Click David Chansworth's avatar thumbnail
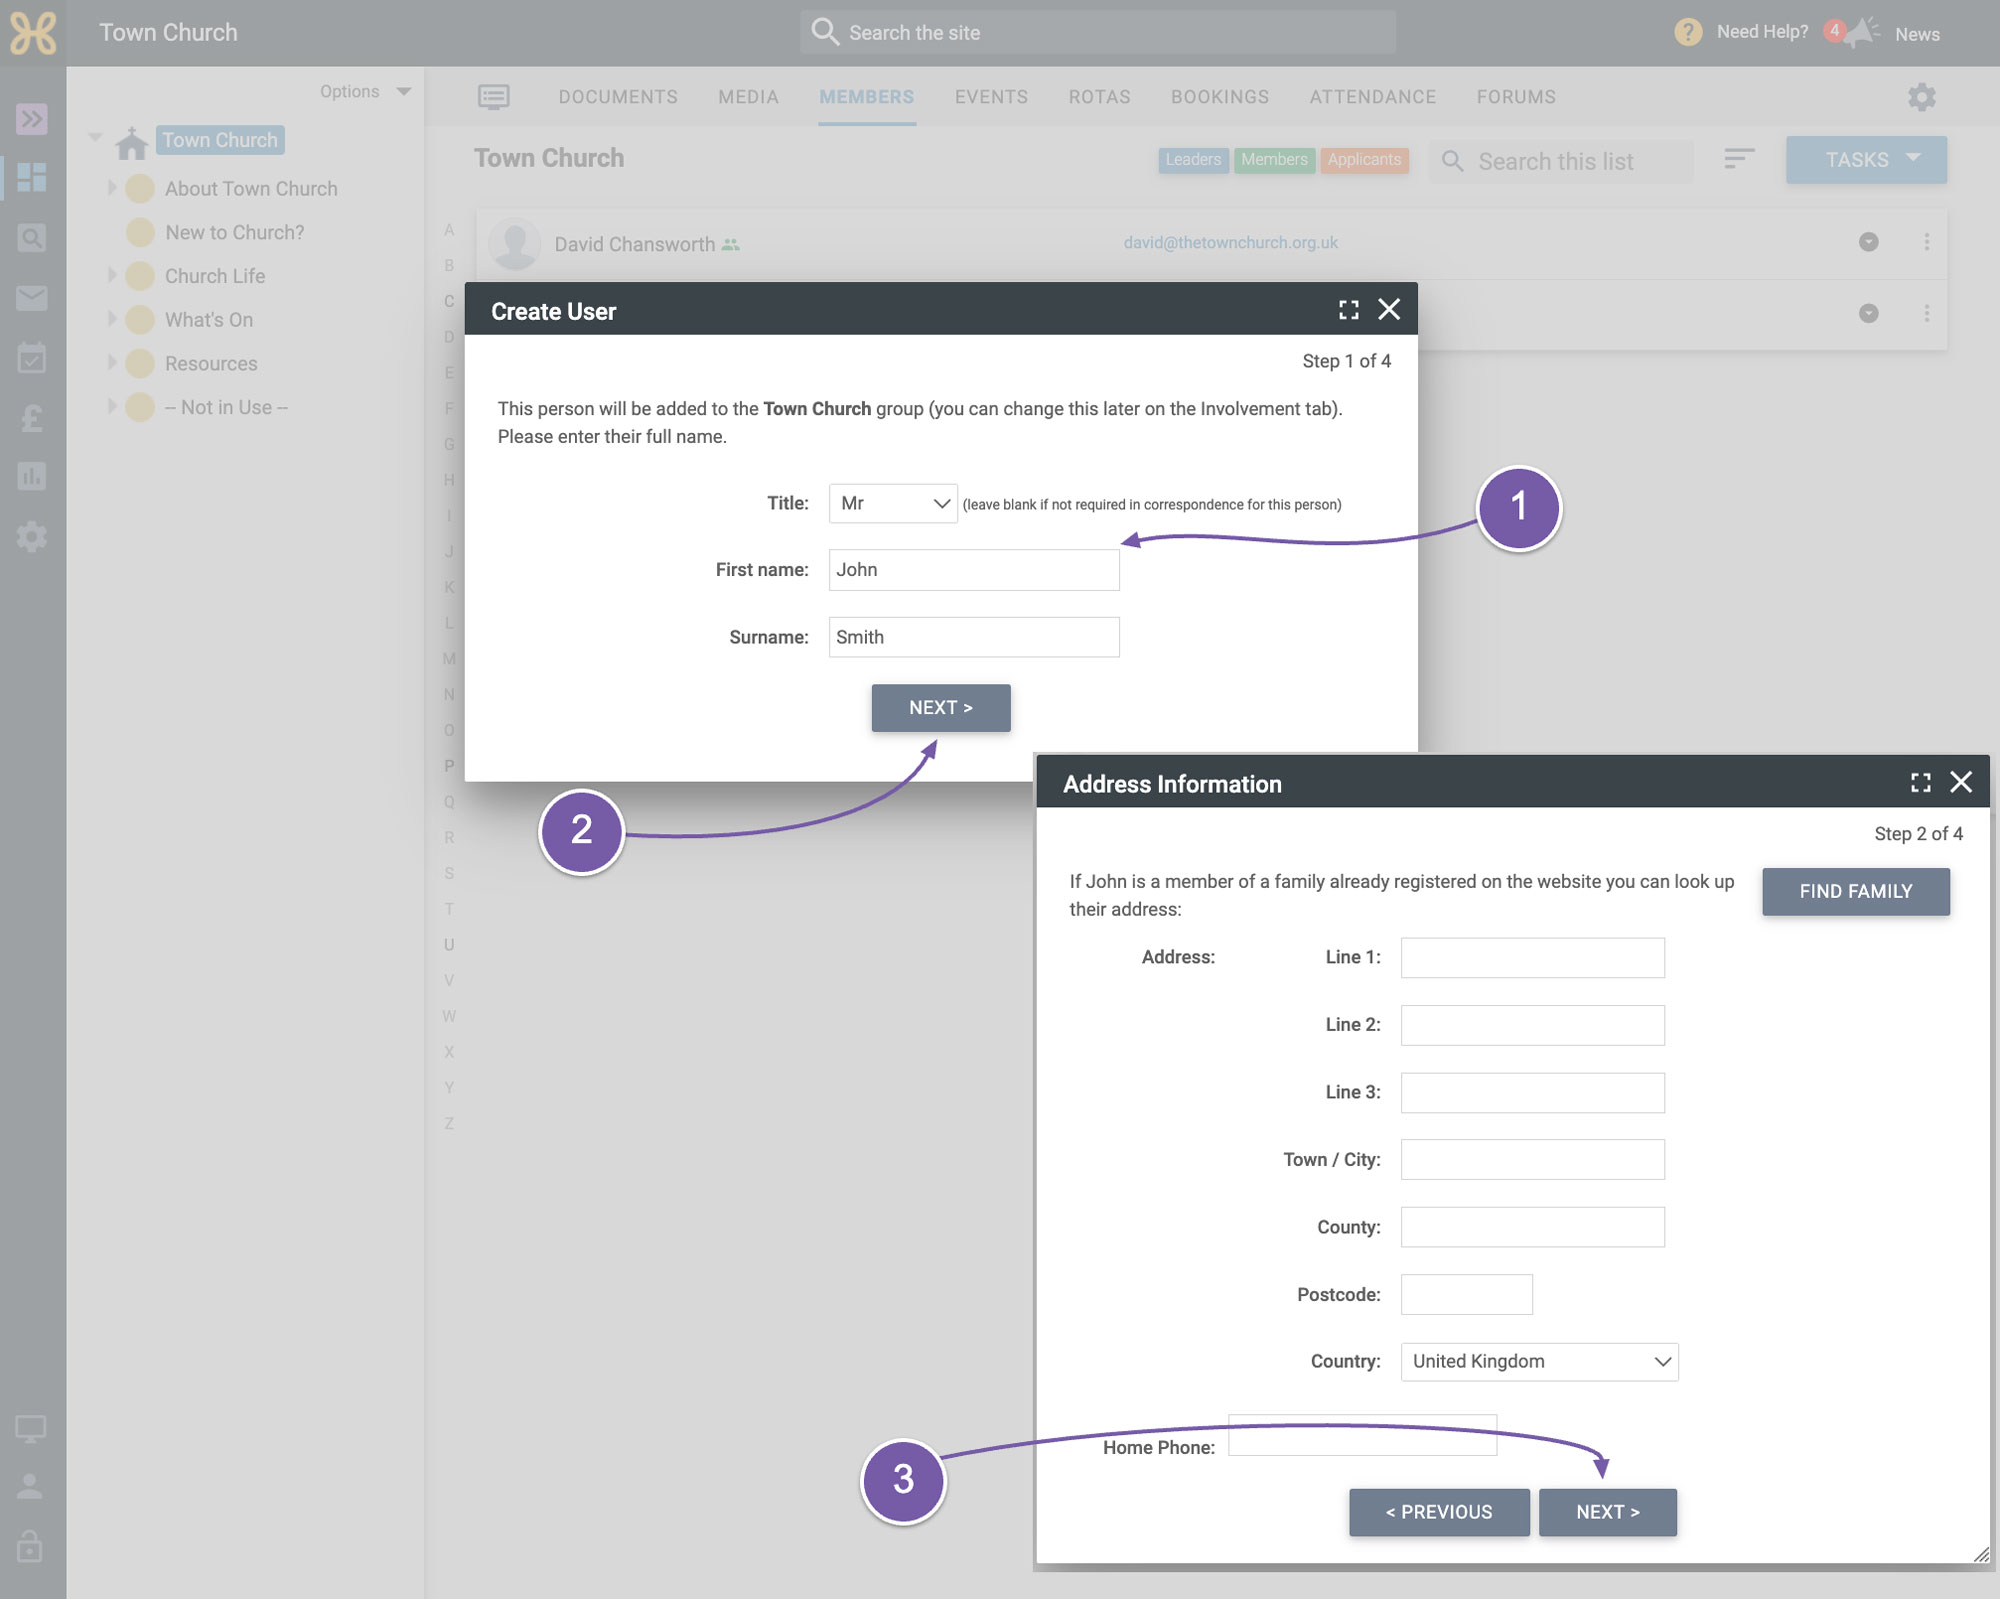 515,244
